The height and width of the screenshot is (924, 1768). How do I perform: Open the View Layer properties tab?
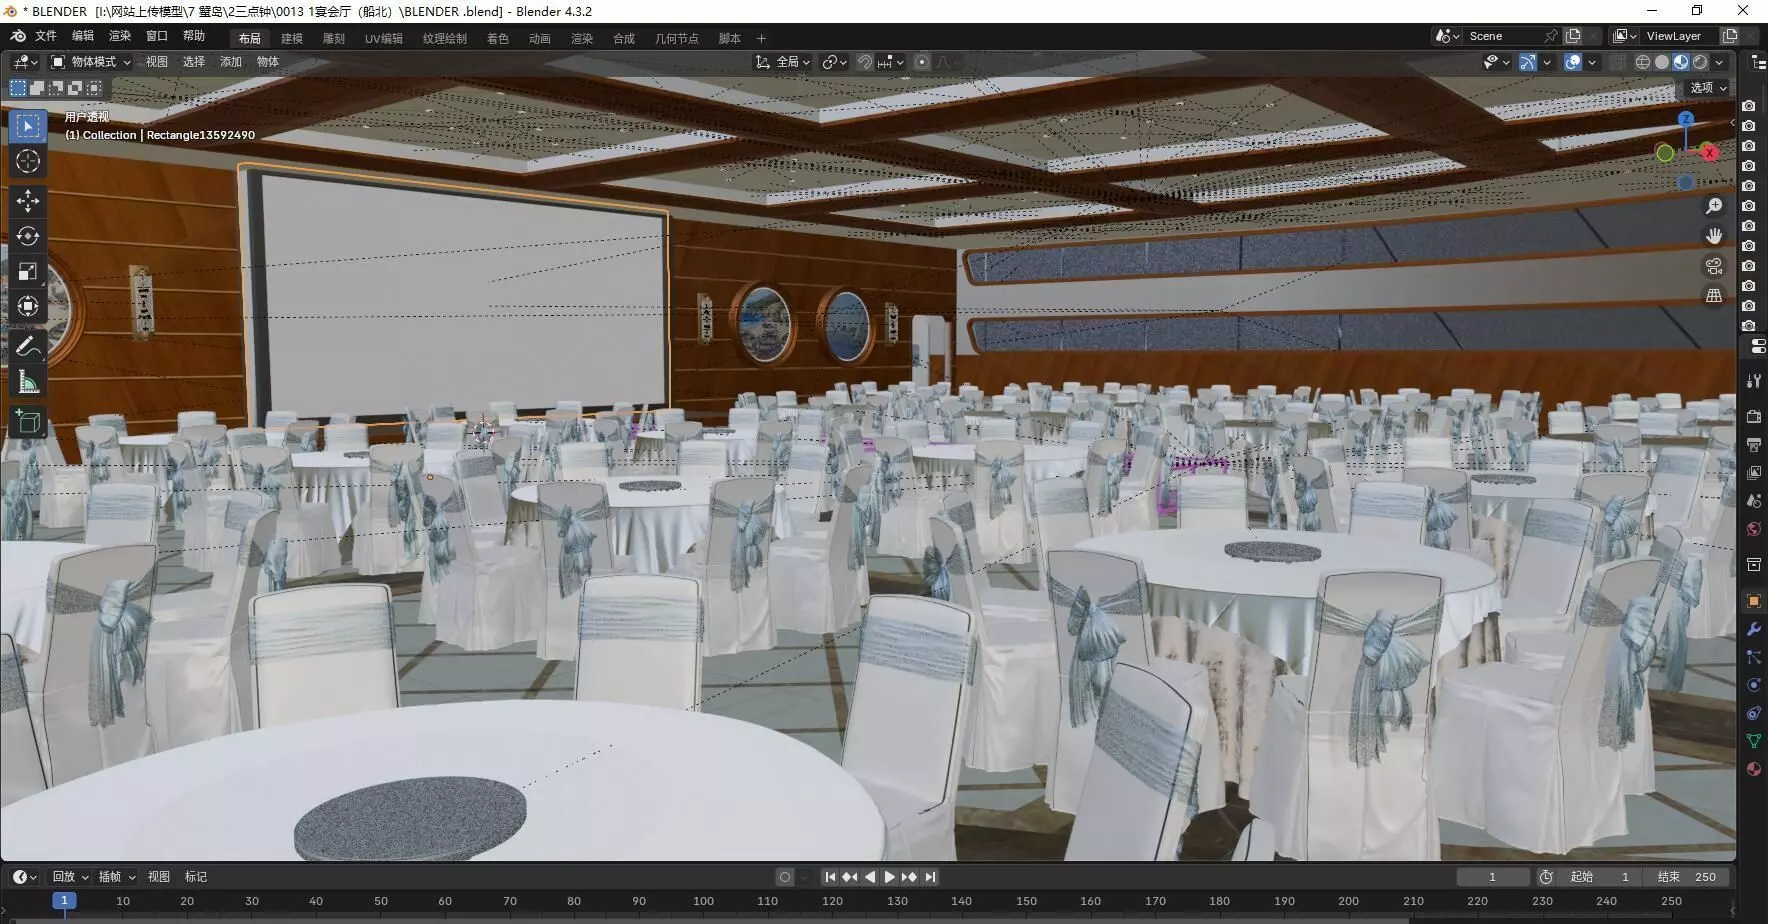(1753, 473)
